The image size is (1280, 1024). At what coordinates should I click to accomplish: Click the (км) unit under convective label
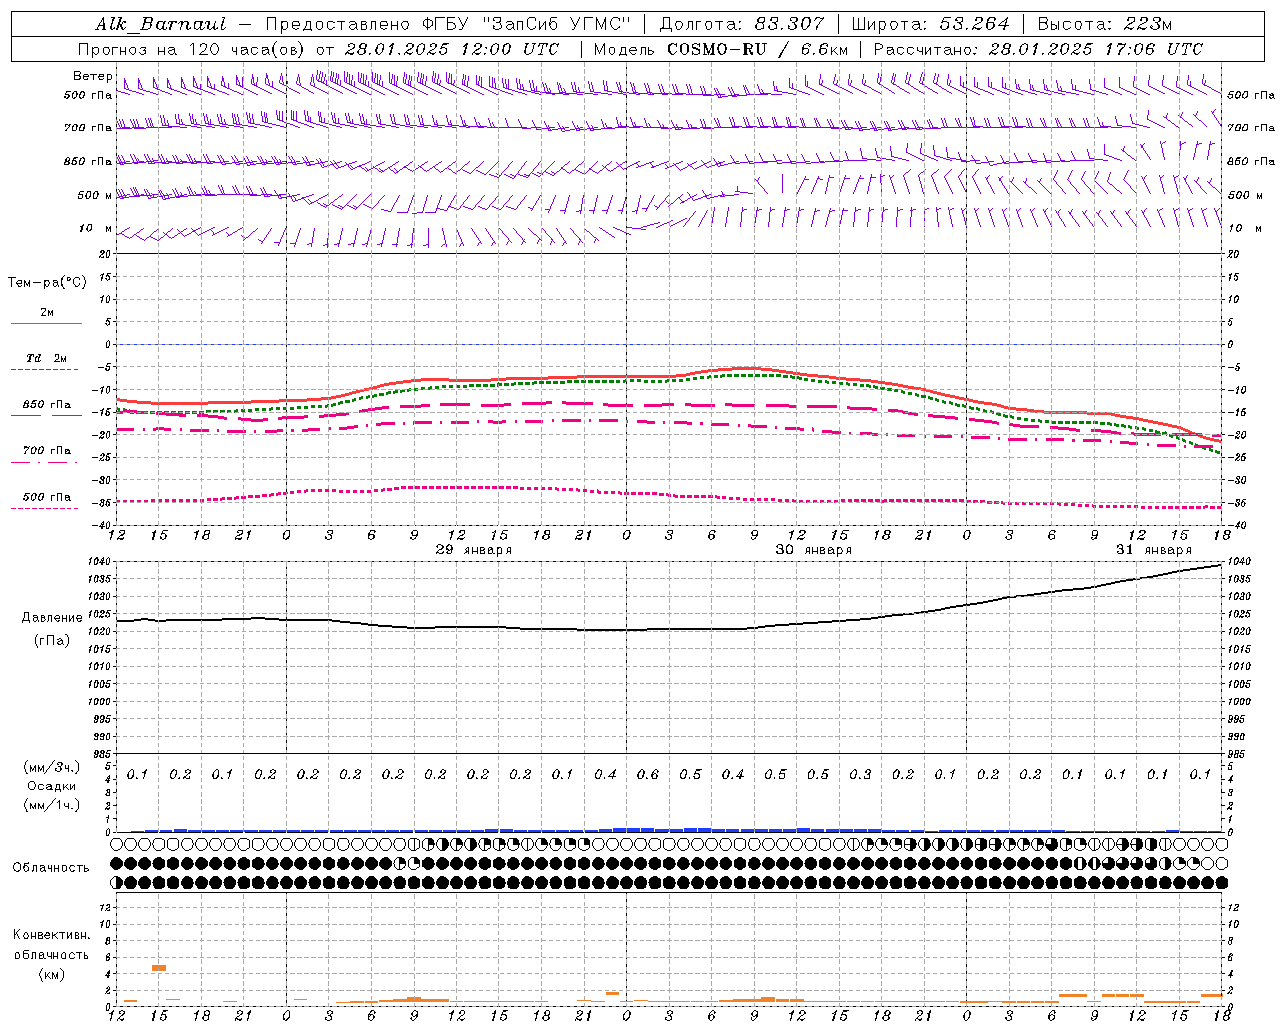tap(51, 974)
